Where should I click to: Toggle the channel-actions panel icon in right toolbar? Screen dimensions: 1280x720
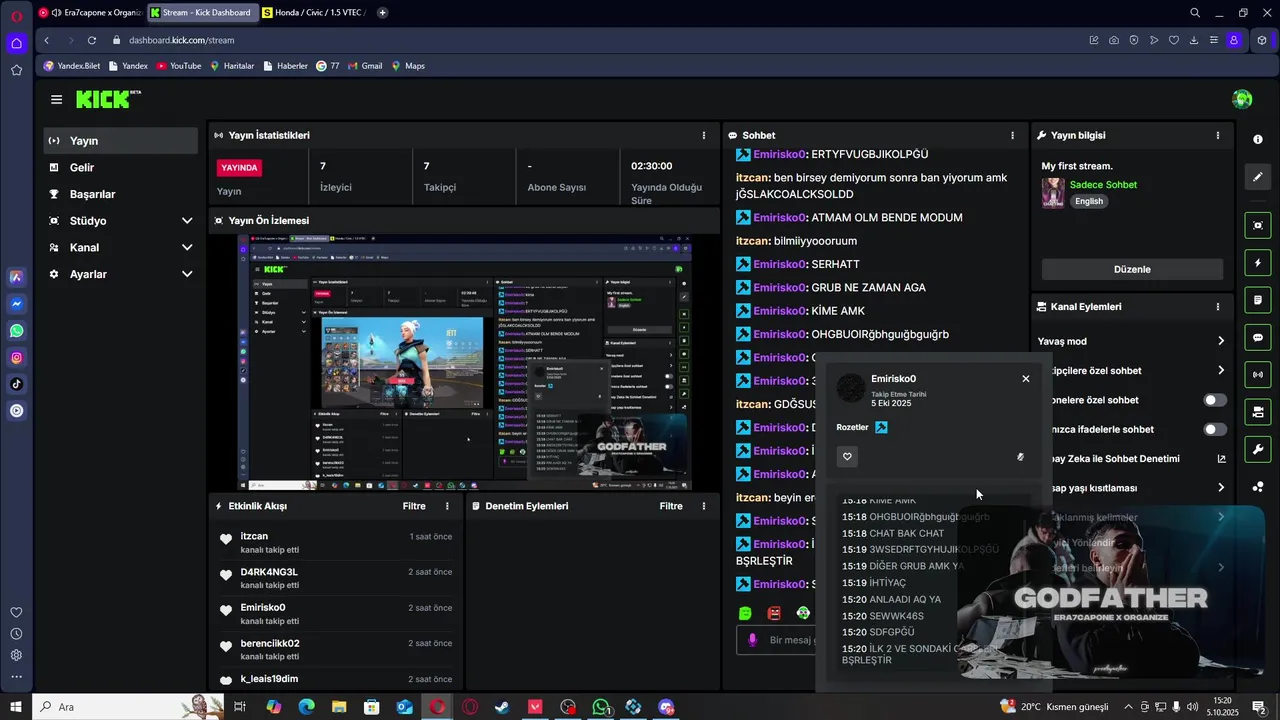pyautogui.click(x=1258, y=412)
